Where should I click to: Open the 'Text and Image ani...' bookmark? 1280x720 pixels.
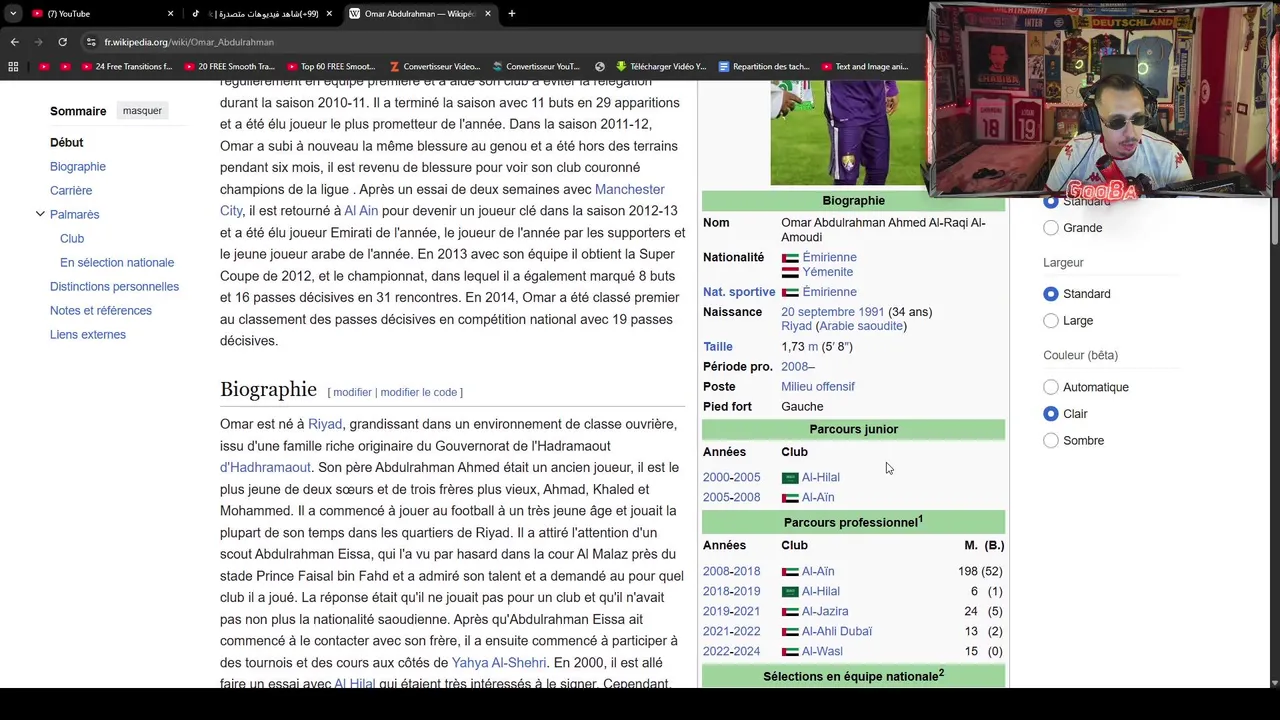coord(865,67)
